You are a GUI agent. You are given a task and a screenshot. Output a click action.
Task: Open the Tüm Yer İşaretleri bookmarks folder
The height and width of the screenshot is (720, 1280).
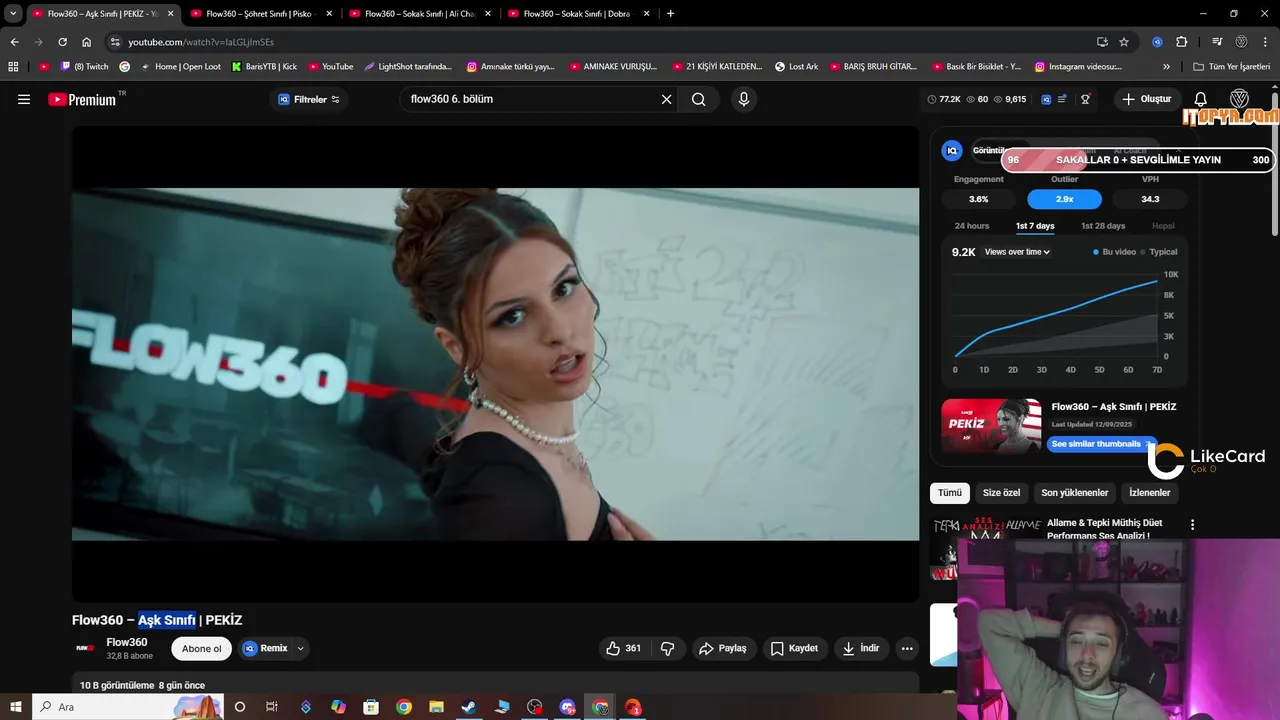pos(1231,66)
